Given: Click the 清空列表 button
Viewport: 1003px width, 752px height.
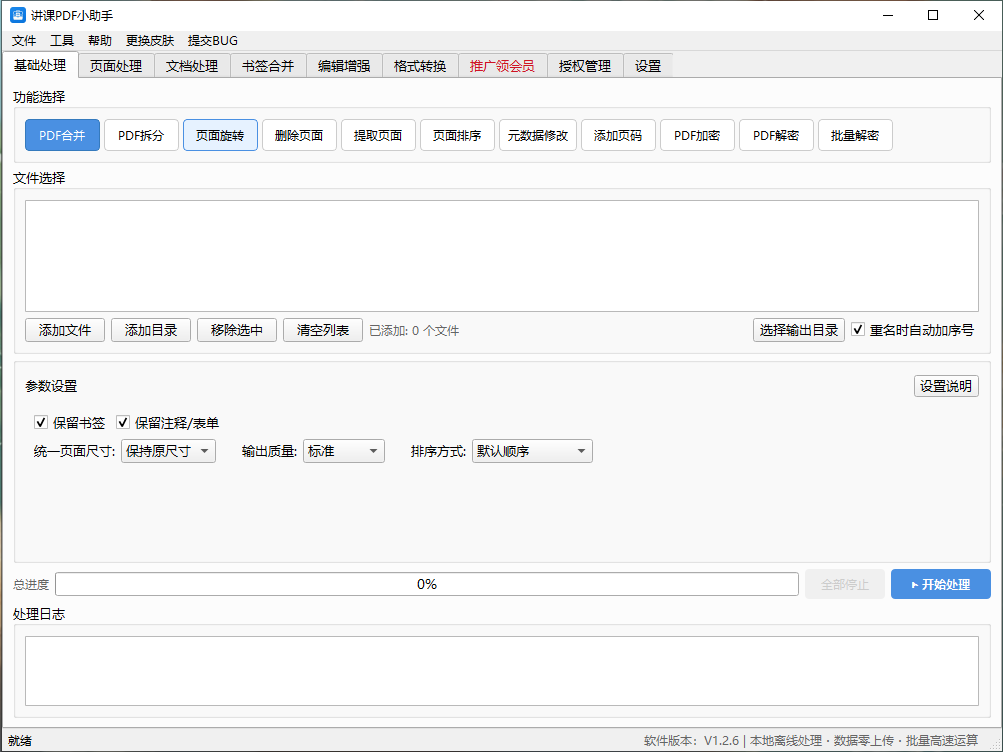Looking at the screenshot, I should (323, 331).
